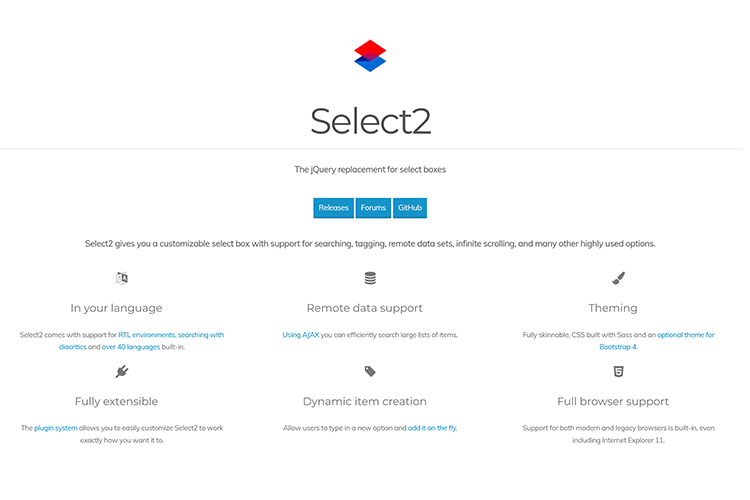Click the In your language heading
The height and width of the screenshot is (500, 750).
coord(116,308)
